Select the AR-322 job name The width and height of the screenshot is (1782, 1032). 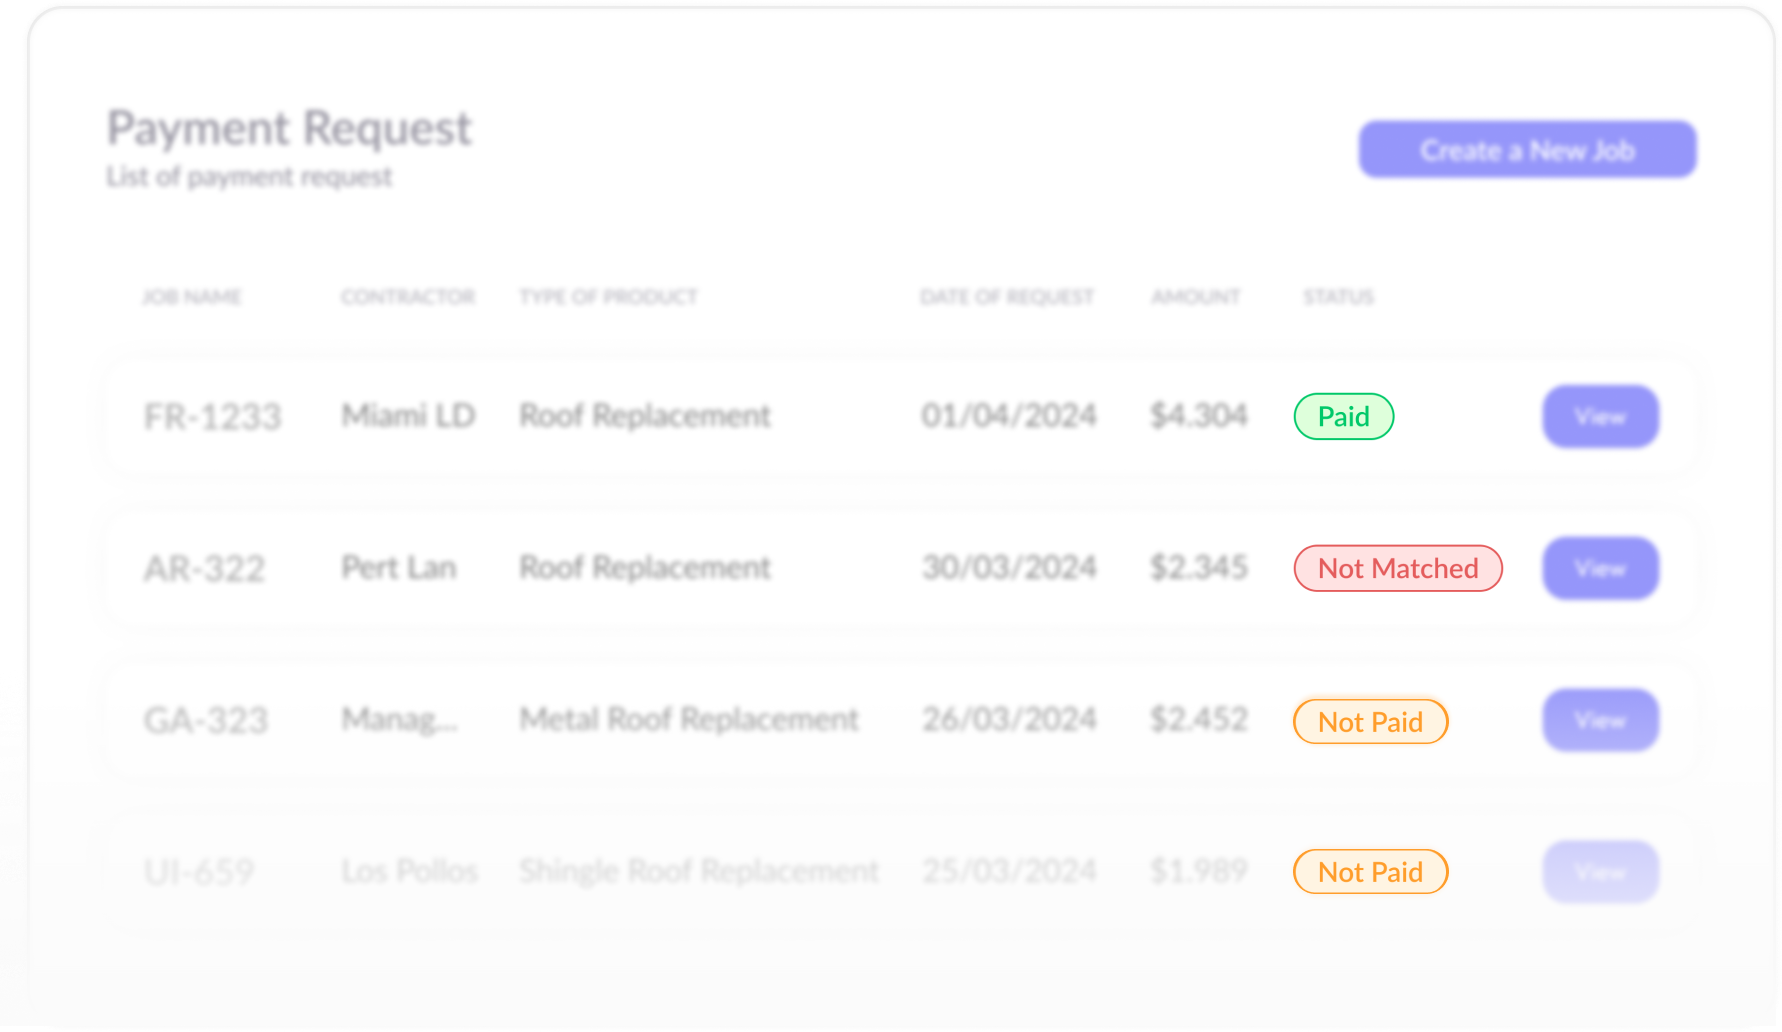pos(204,568)
